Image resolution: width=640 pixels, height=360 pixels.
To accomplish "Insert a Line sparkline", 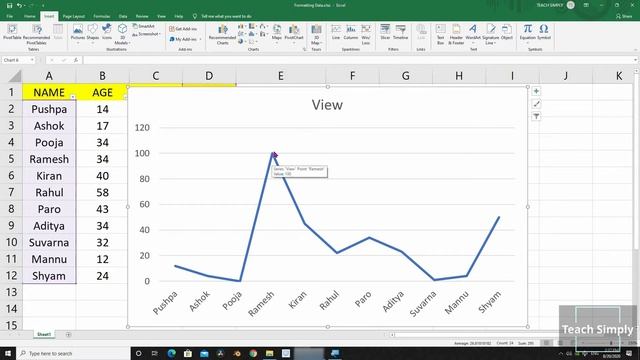I will 336,32.
